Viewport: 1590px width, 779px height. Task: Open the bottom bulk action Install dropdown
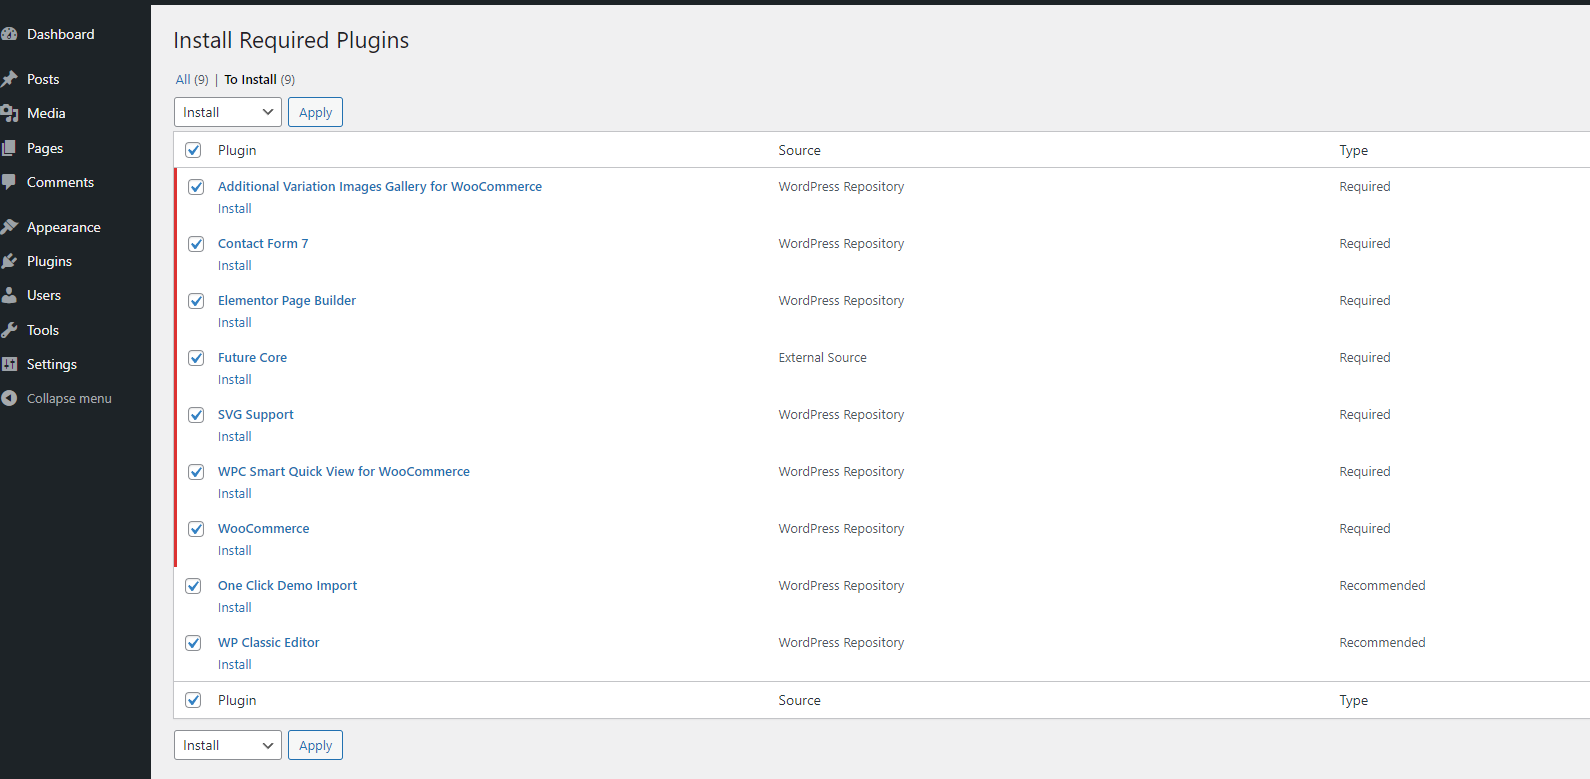click(228, 745)
